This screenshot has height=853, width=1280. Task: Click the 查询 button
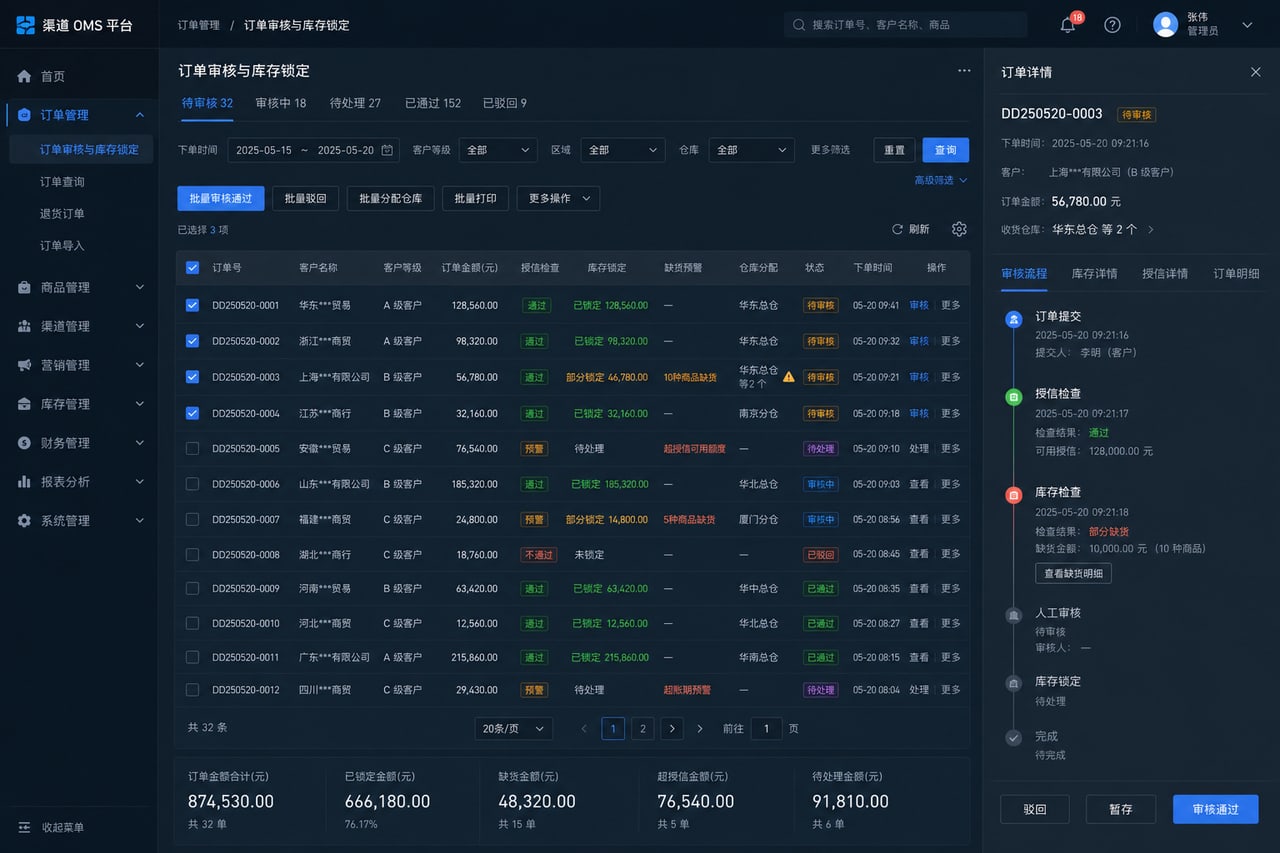(945, 150)
